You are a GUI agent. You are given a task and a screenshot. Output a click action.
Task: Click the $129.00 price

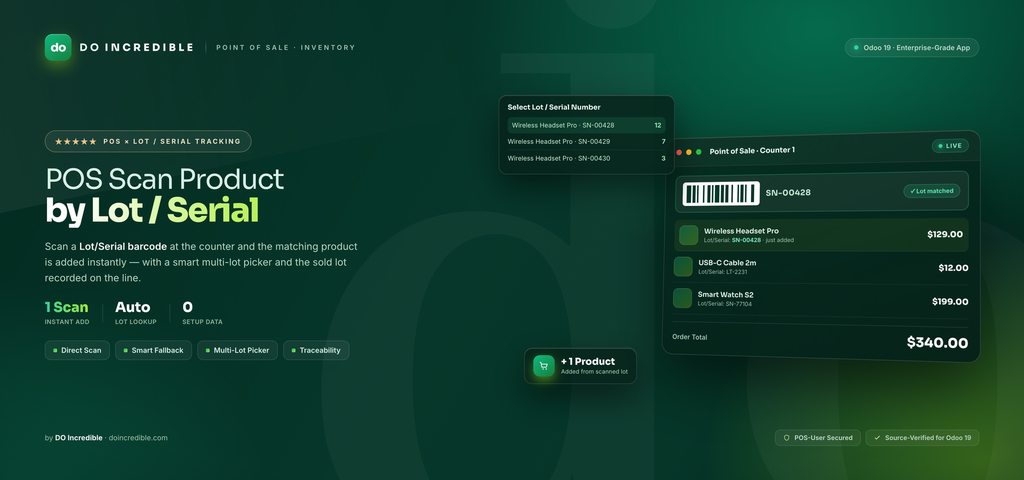coord(945,234)
